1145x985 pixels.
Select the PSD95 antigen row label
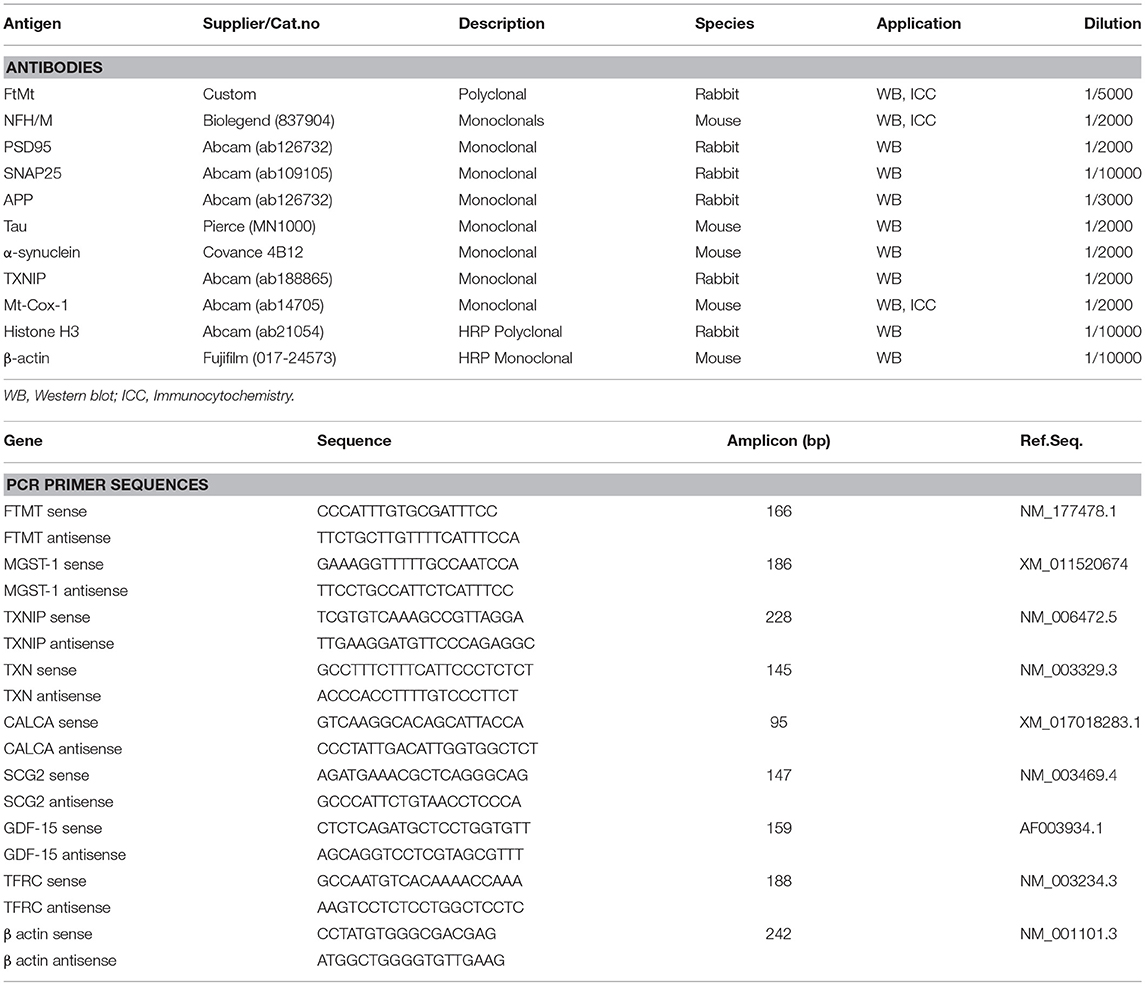[x=27, y=147]
